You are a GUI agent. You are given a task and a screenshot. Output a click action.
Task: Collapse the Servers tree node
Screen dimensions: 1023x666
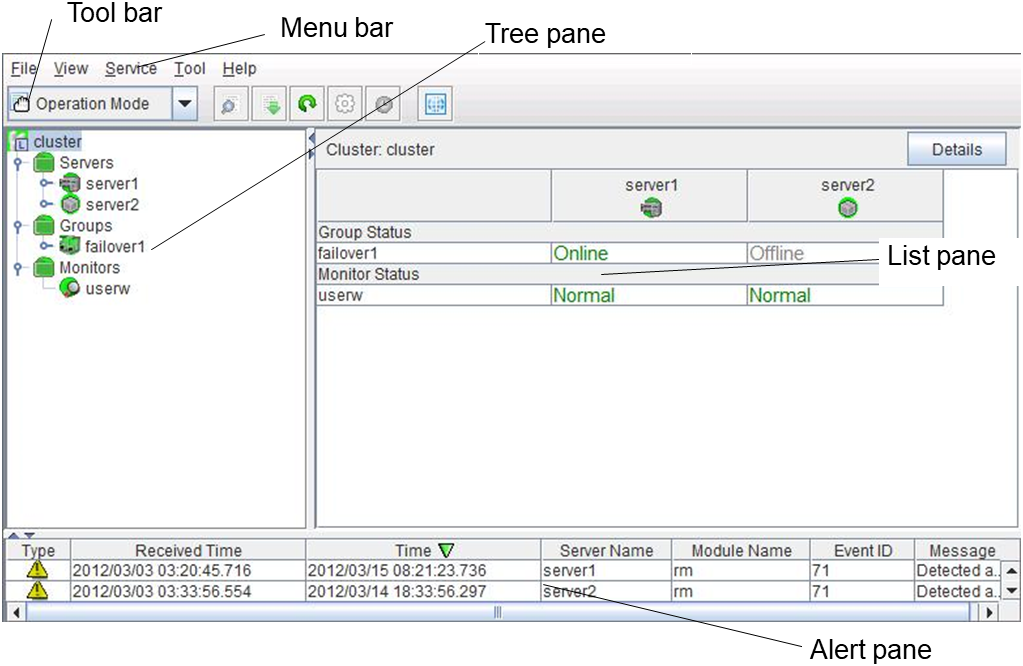pyautogui.click(x=17, y=163)
